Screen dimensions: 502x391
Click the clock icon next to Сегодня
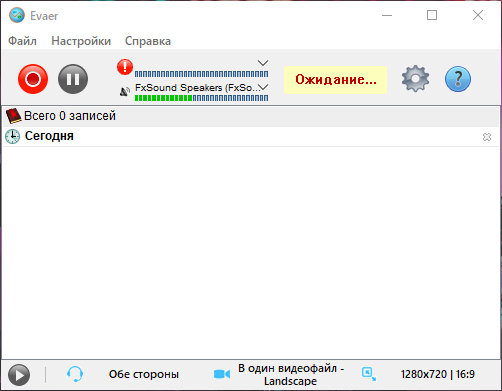13,136
